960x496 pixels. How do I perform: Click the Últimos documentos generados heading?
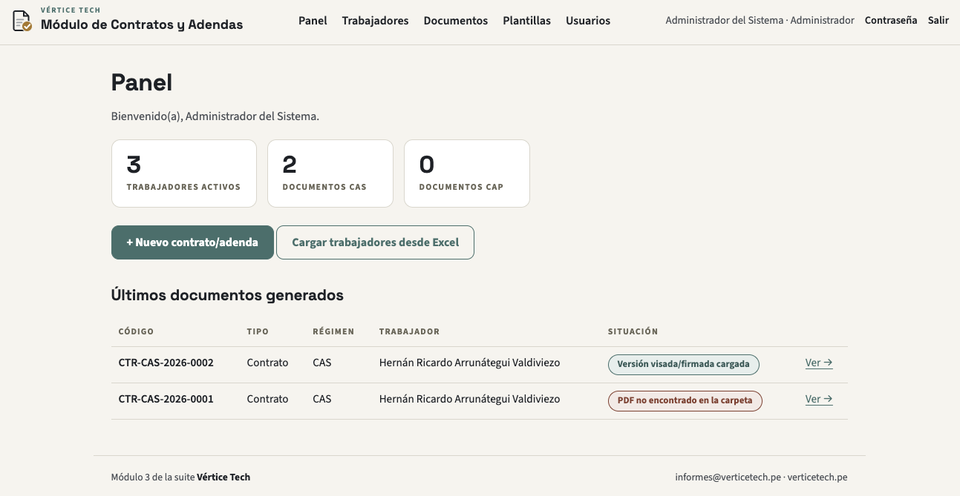pyautogui.click(x=227, y=295)
